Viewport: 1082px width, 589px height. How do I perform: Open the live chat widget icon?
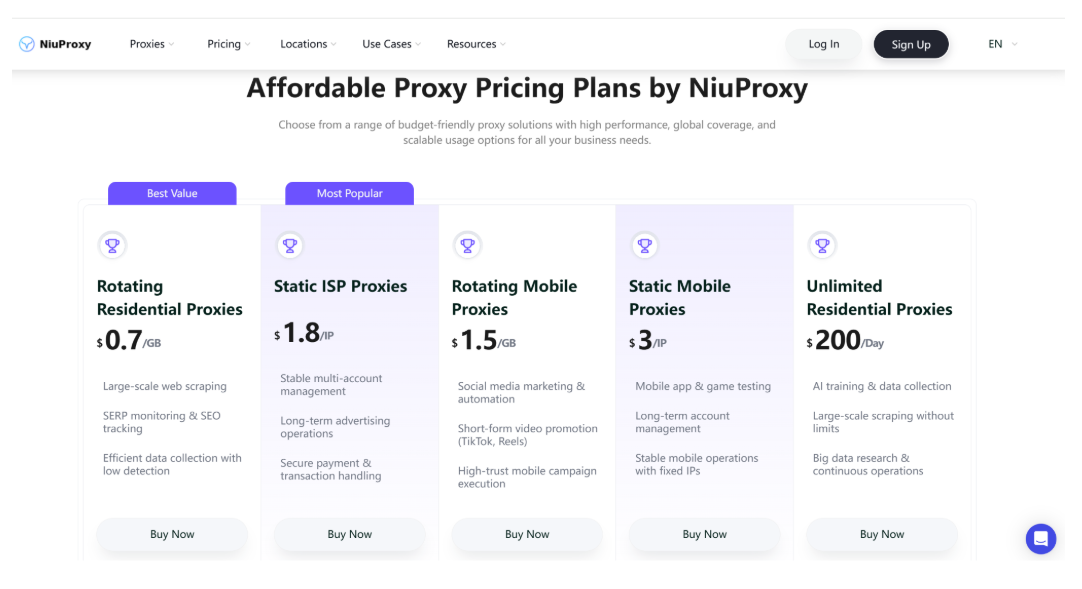tap(1041, 539)
